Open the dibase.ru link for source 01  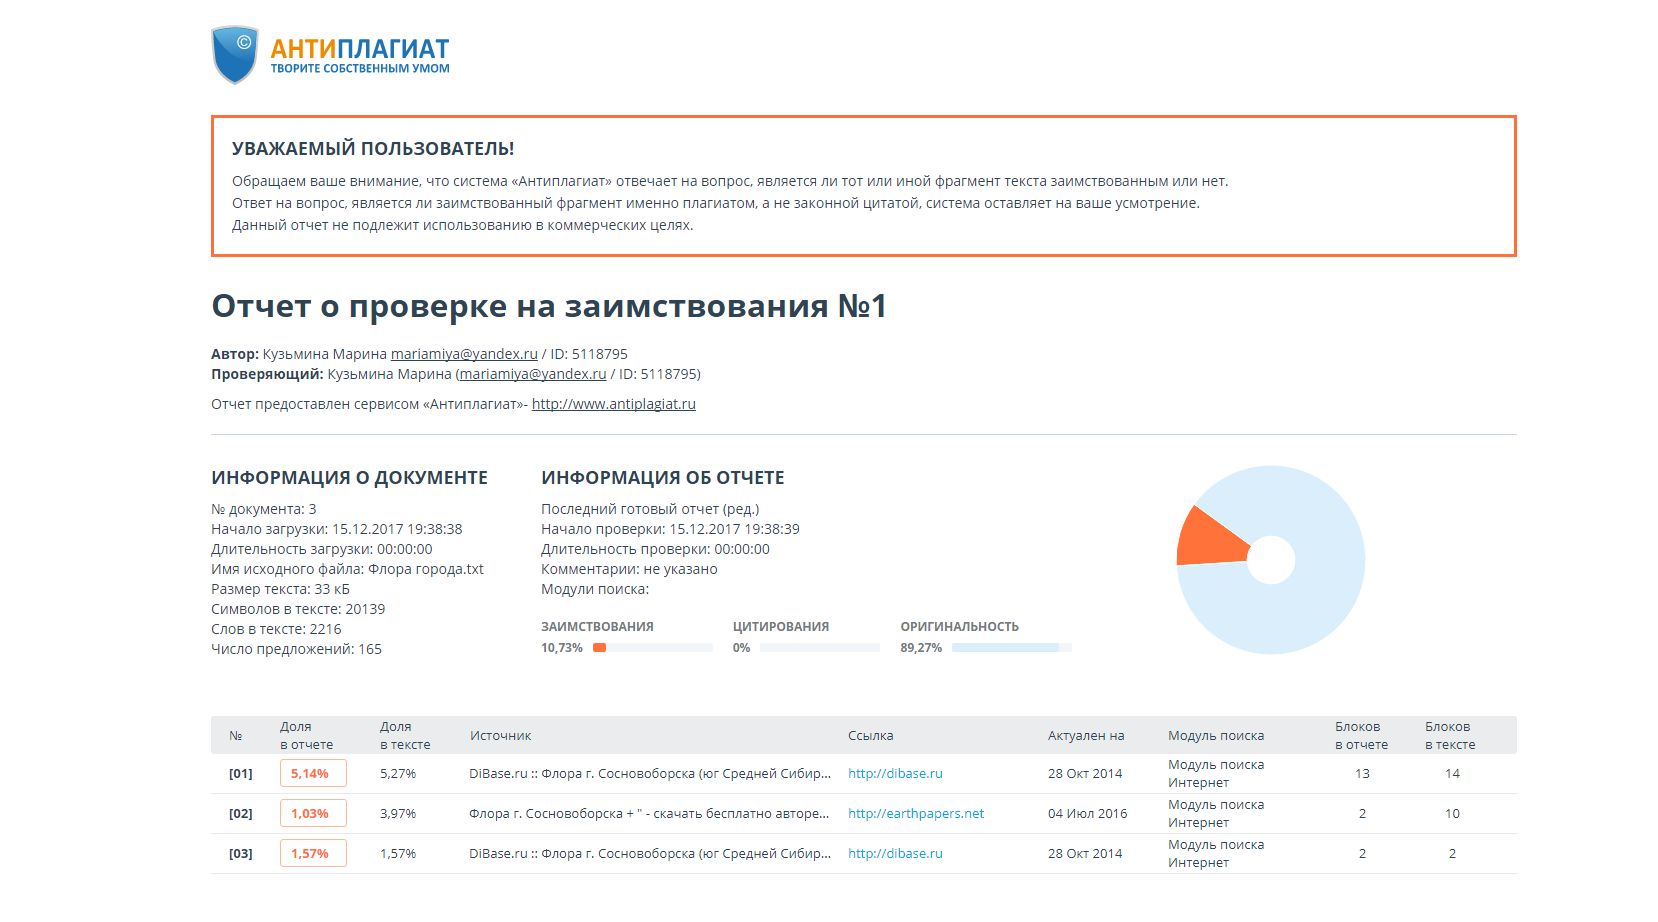895,773
